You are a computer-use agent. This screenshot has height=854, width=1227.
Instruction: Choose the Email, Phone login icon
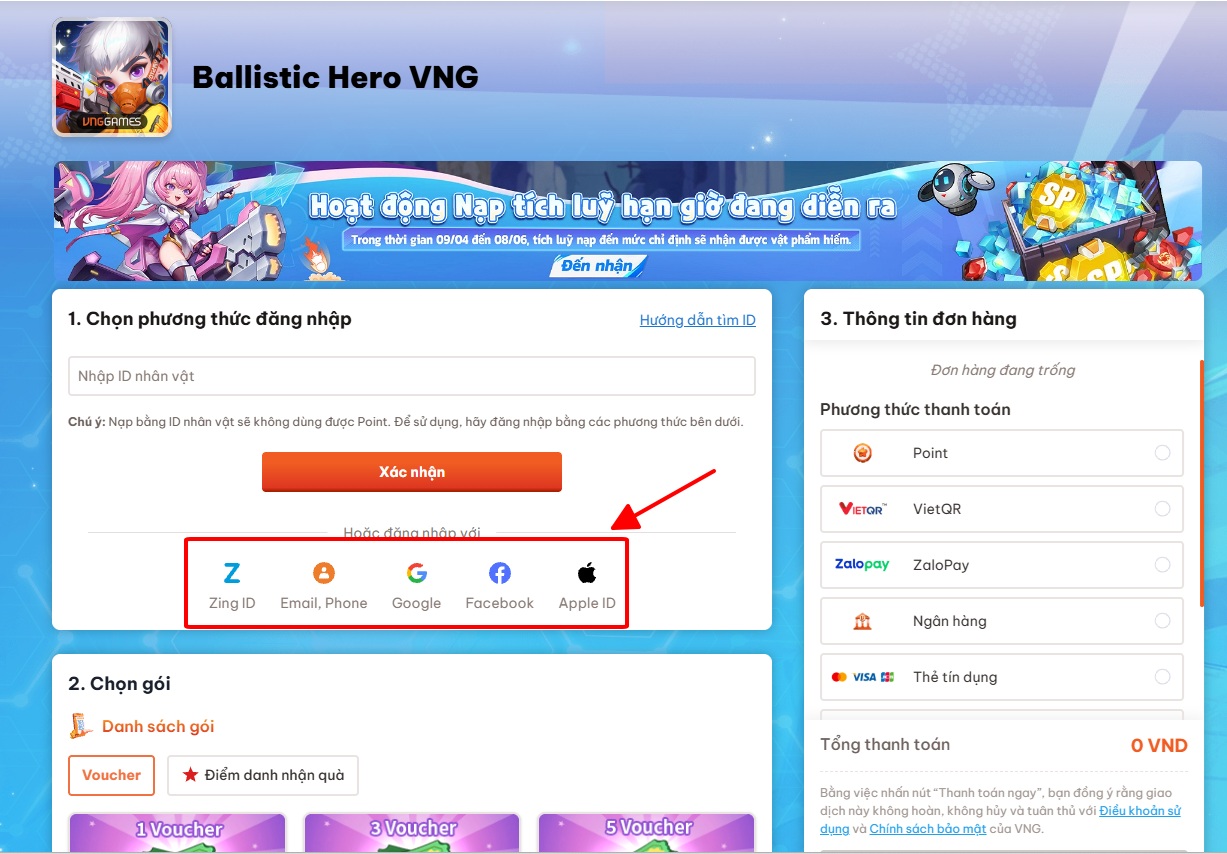tap(324, 573)
